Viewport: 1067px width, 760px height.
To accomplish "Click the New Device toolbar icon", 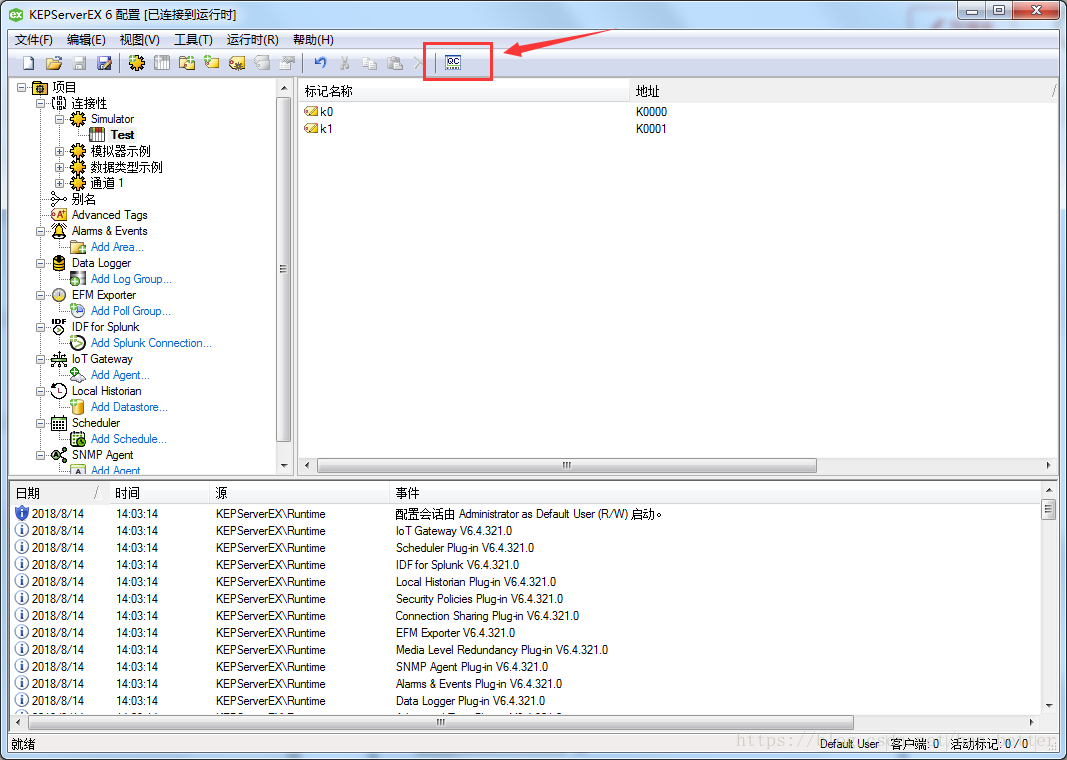I will [162, 63].
